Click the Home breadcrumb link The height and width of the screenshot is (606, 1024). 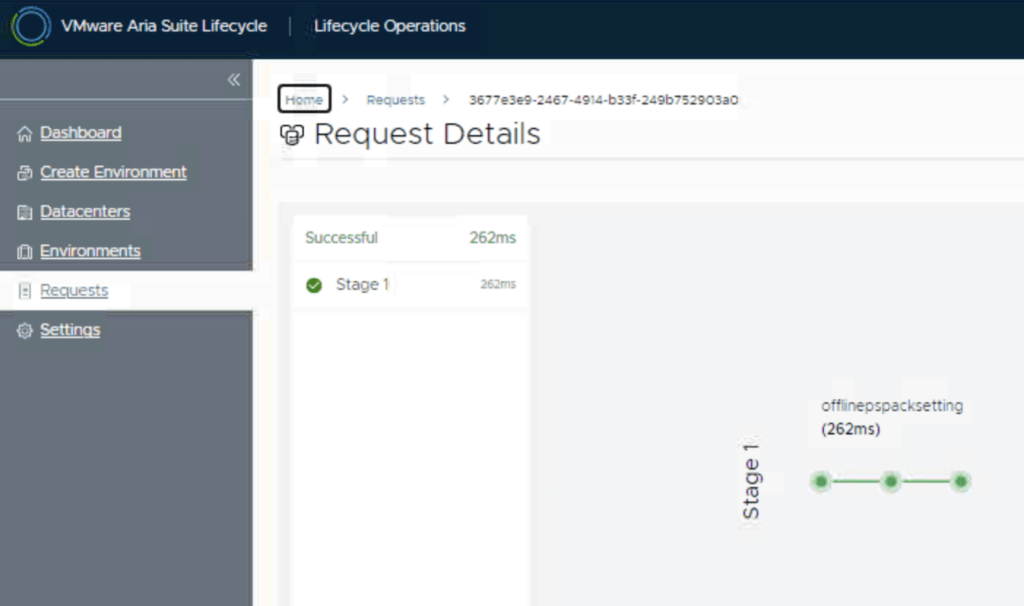tap(304, 100)
